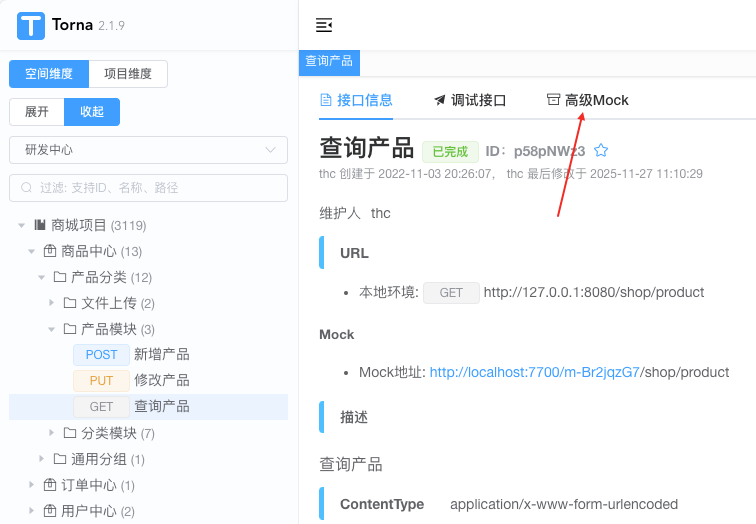This screenshot has height=524, width=756.
Task: Expand the 分类模块 tree node arrow
Action: [x=52, y=433]
